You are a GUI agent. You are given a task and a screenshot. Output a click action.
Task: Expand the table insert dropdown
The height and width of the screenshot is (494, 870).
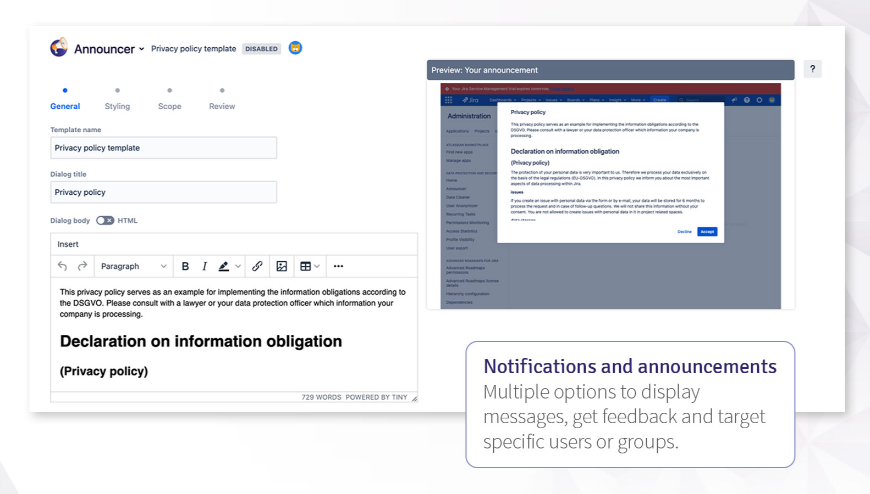(310, 266)
